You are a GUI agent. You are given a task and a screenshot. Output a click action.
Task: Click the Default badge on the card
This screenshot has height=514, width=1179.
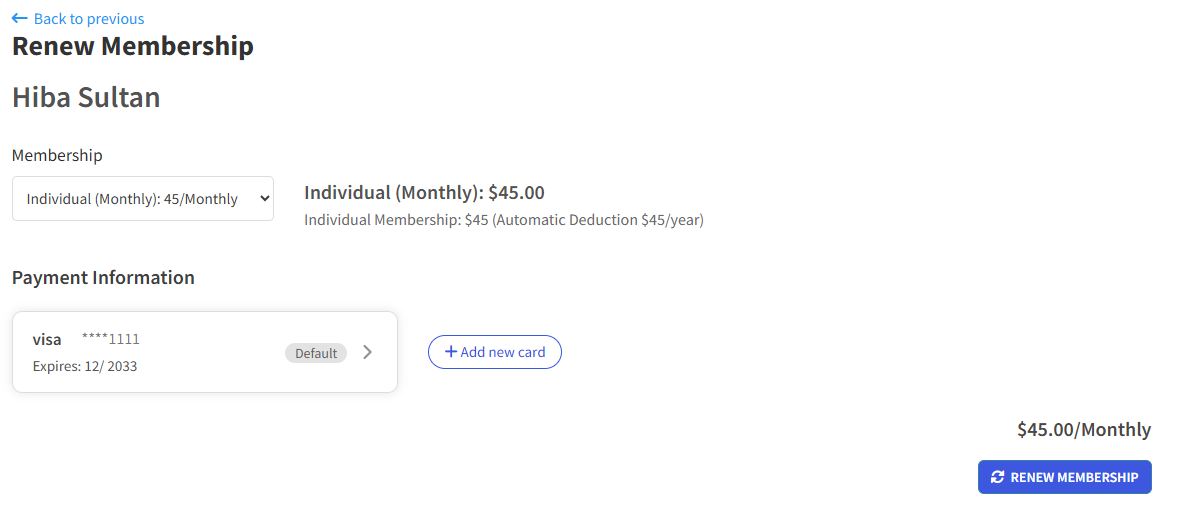[x=316, y=352]
